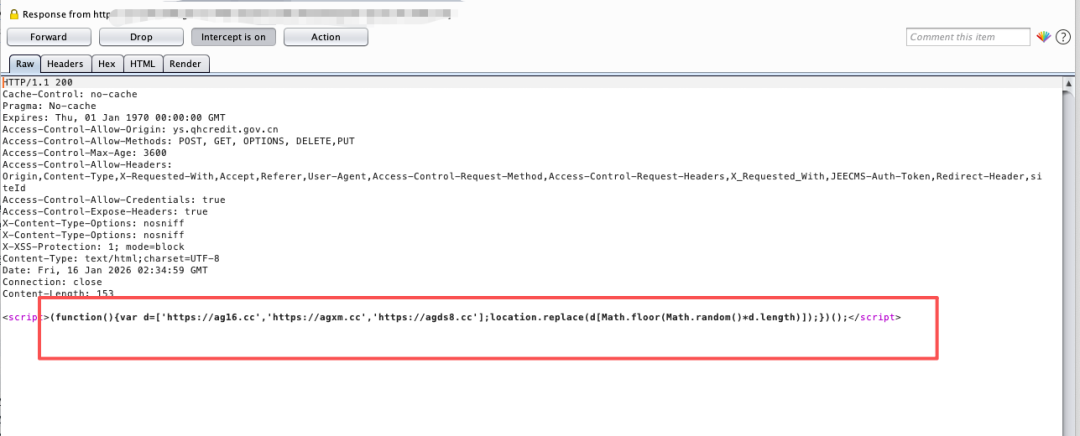Click the Access-Control-Allow-Credentials: true line
This screenshot has height=436, width=1080.
[x=114, y=200]
